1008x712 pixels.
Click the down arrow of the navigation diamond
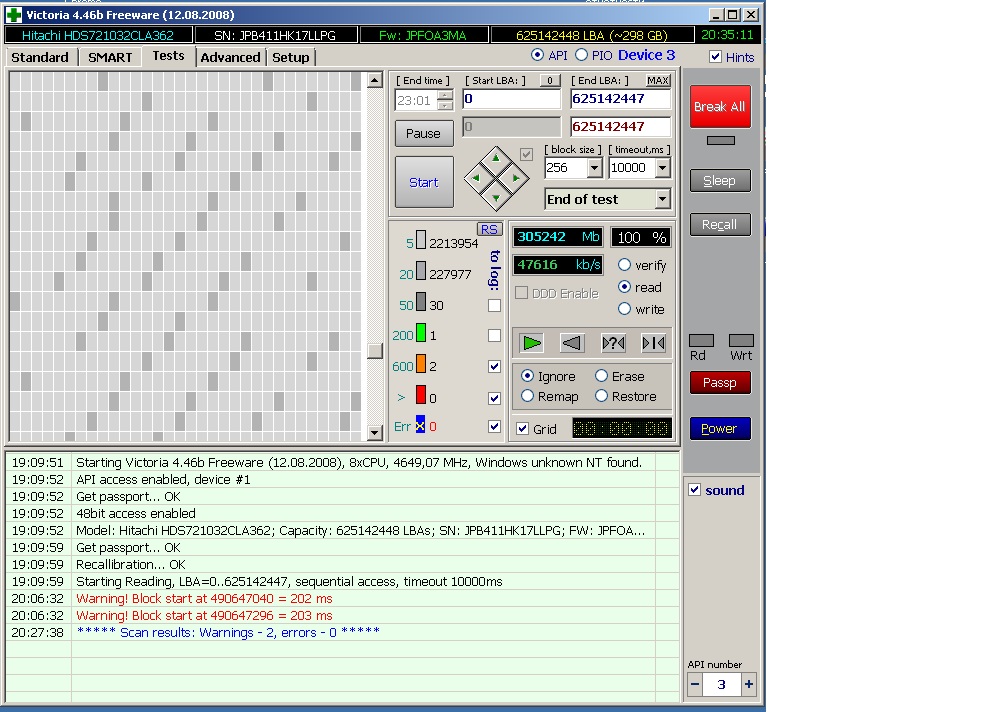[x=496, y=199]
